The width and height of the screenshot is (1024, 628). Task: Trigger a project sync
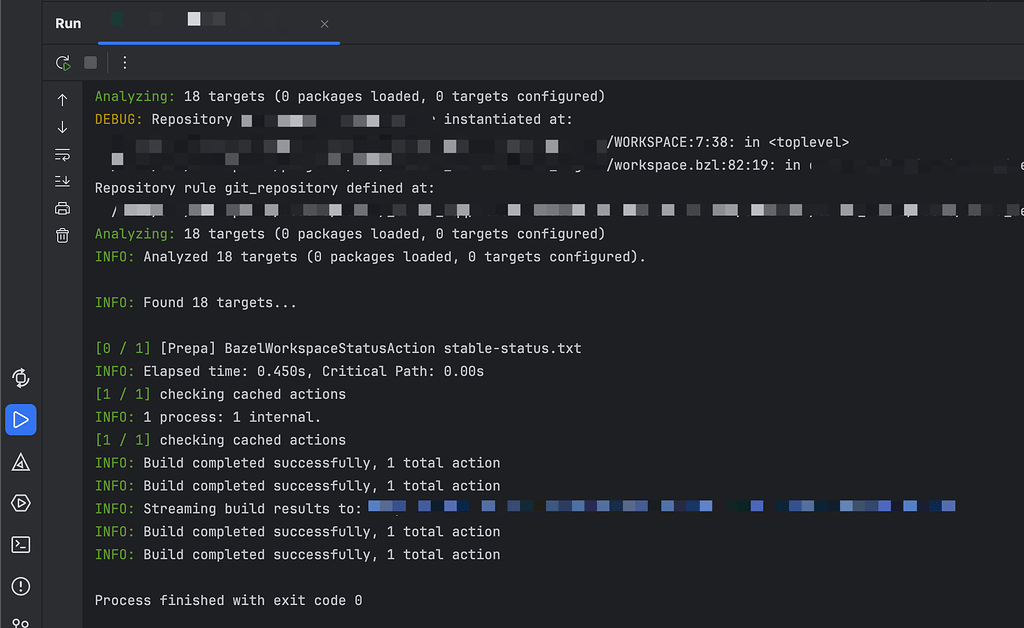point(21,378)
